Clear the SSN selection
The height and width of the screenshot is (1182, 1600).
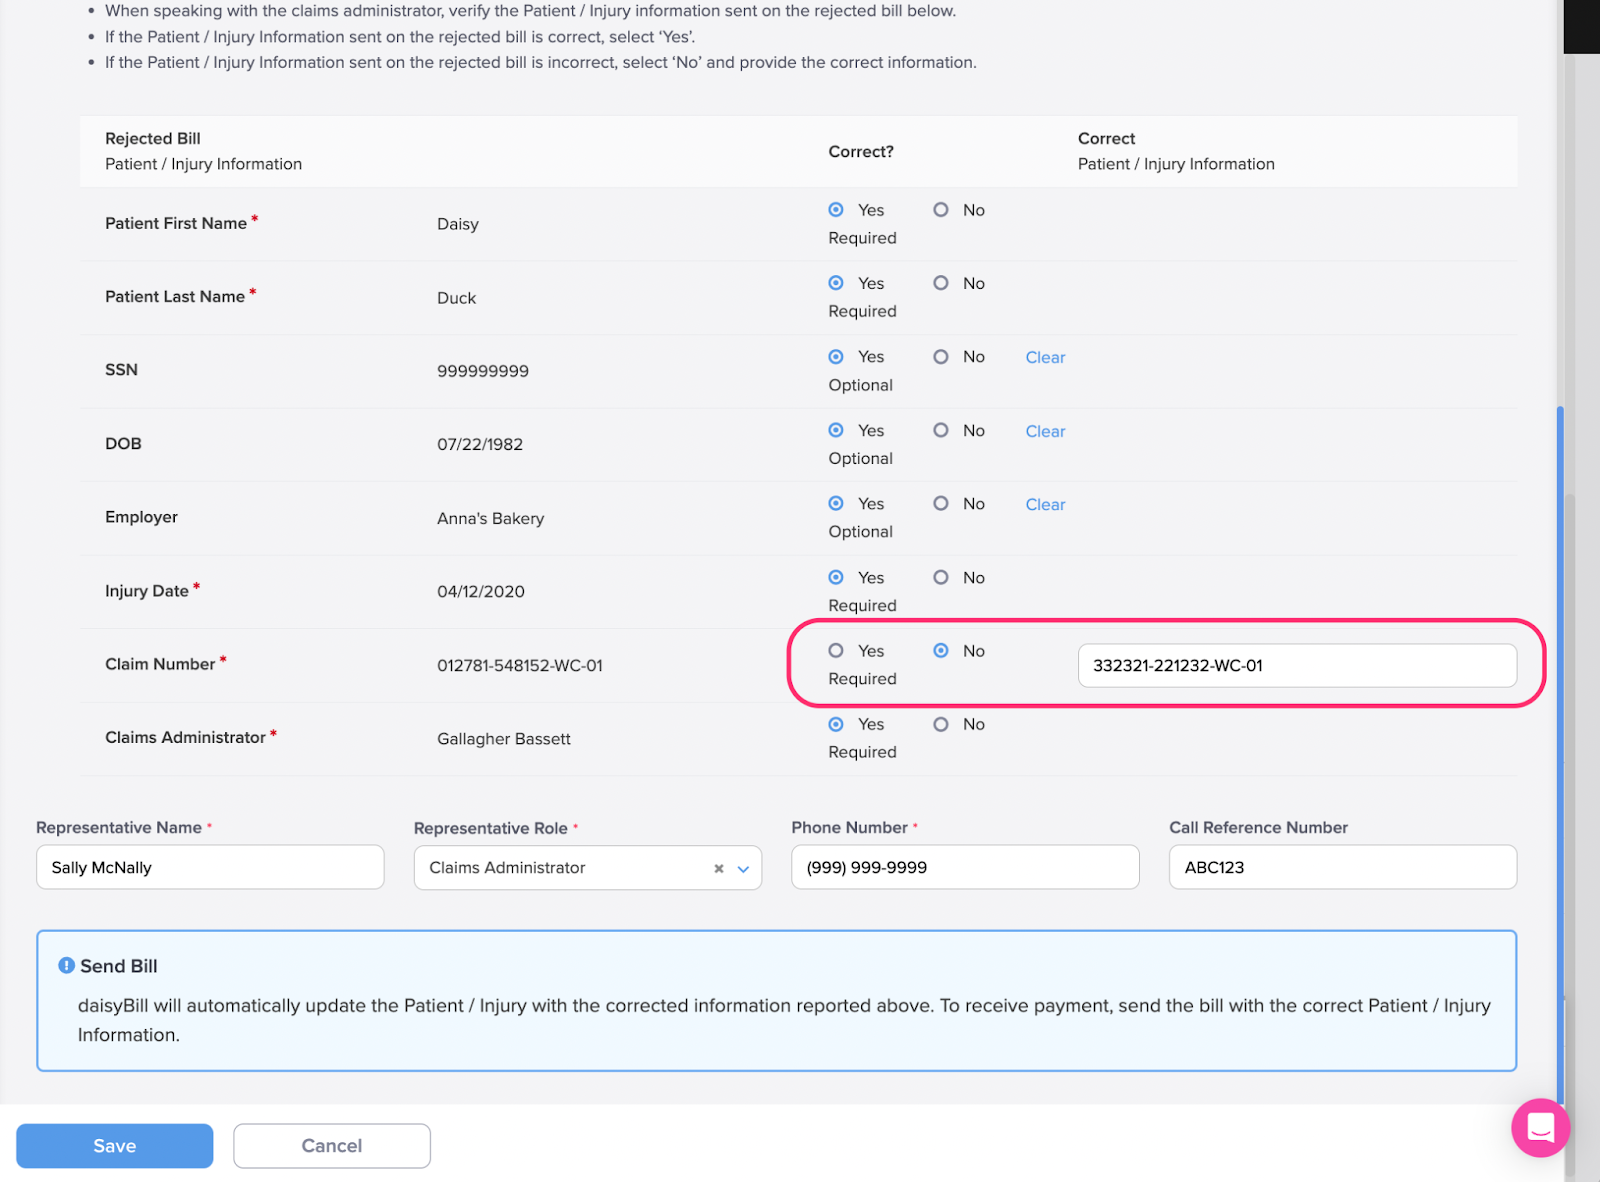point(1045,358)
